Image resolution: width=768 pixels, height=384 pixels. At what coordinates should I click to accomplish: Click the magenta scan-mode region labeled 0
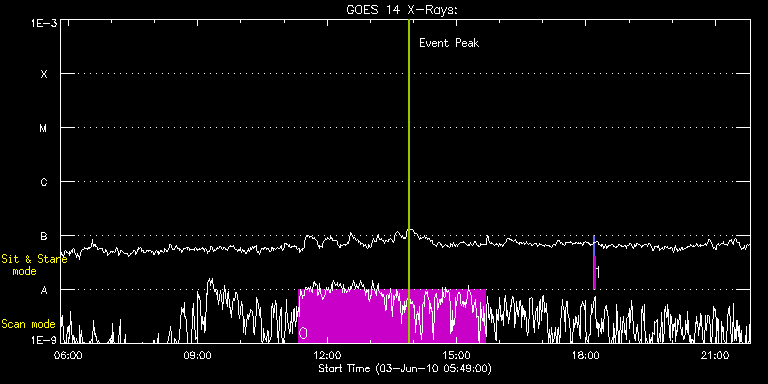pos(392,316)
